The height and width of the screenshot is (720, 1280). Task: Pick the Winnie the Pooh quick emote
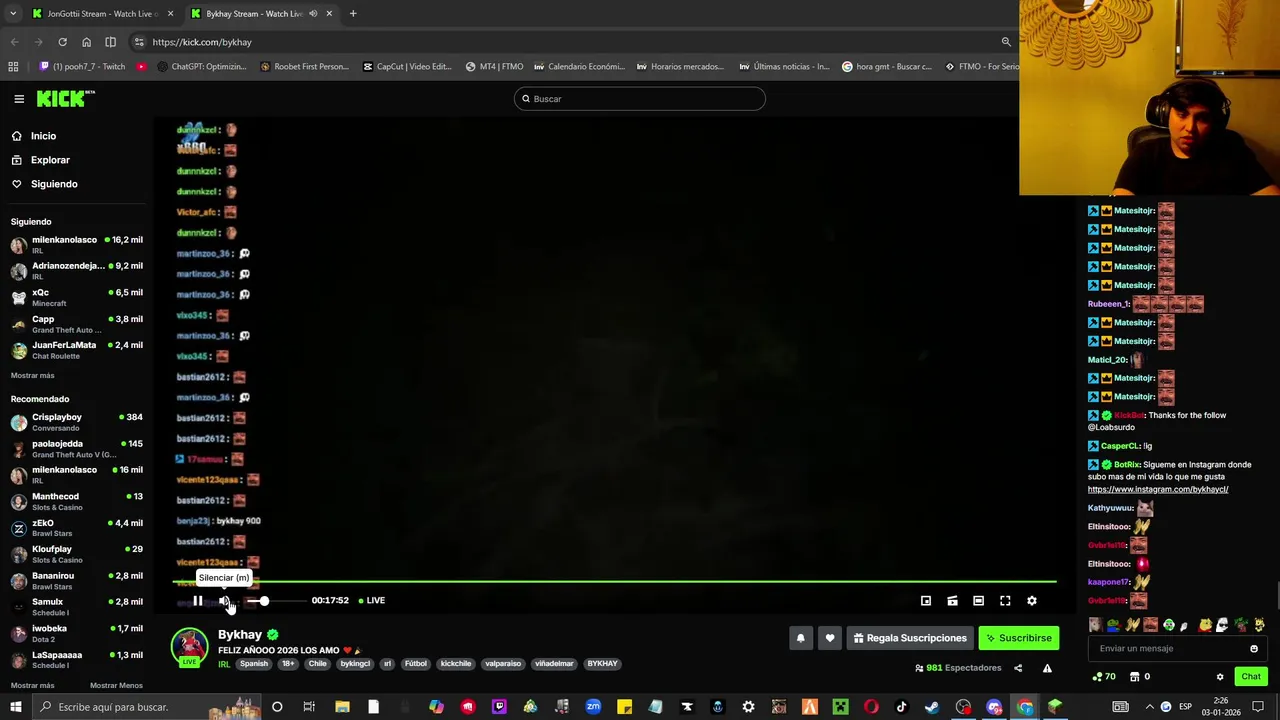click(x=1205, y=625)
